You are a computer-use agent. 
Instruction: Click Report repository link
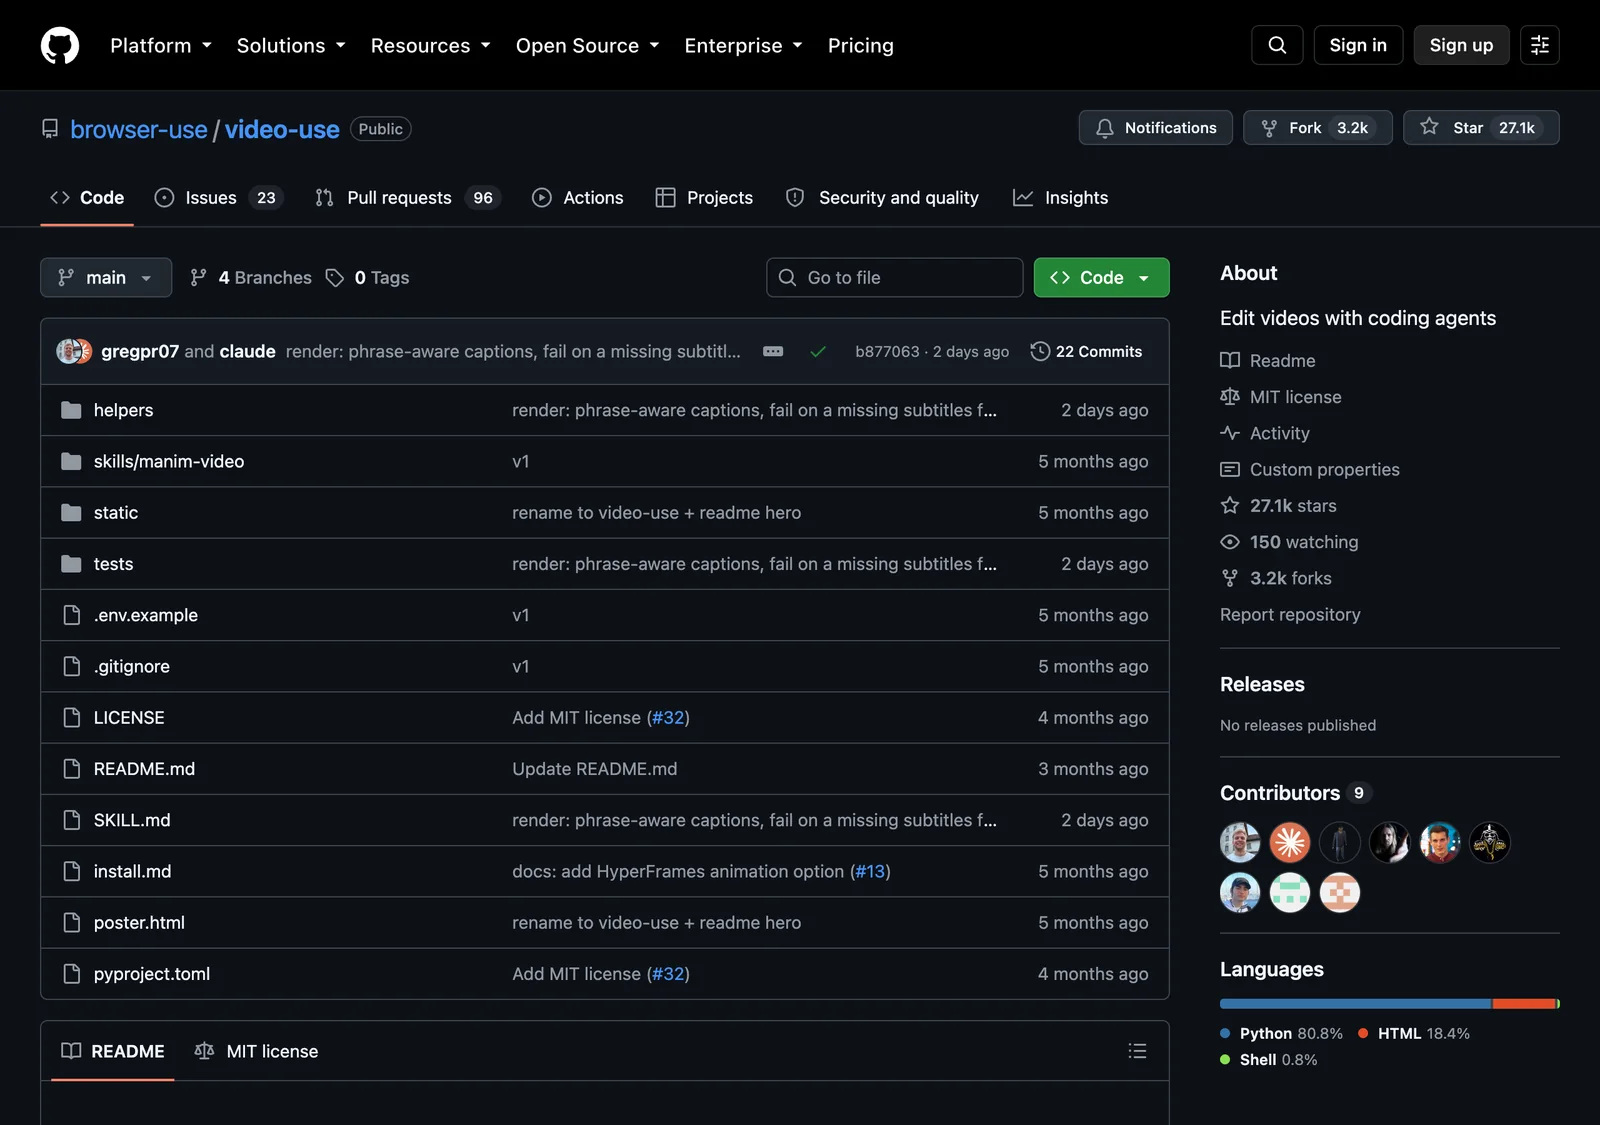point(1290,615)
